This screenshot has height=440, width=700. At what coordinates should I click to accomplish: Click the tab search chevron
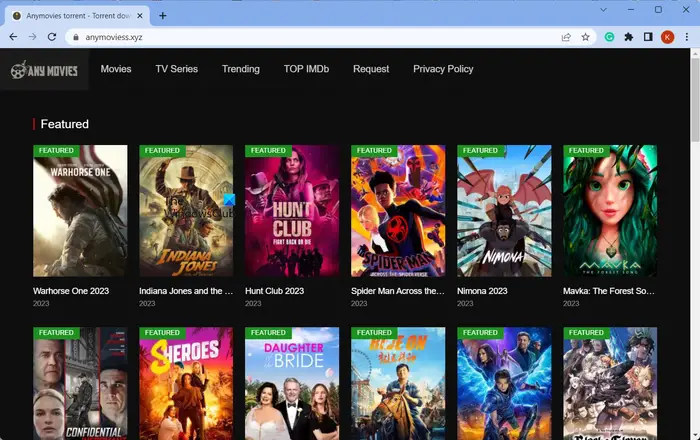(603, 9)
